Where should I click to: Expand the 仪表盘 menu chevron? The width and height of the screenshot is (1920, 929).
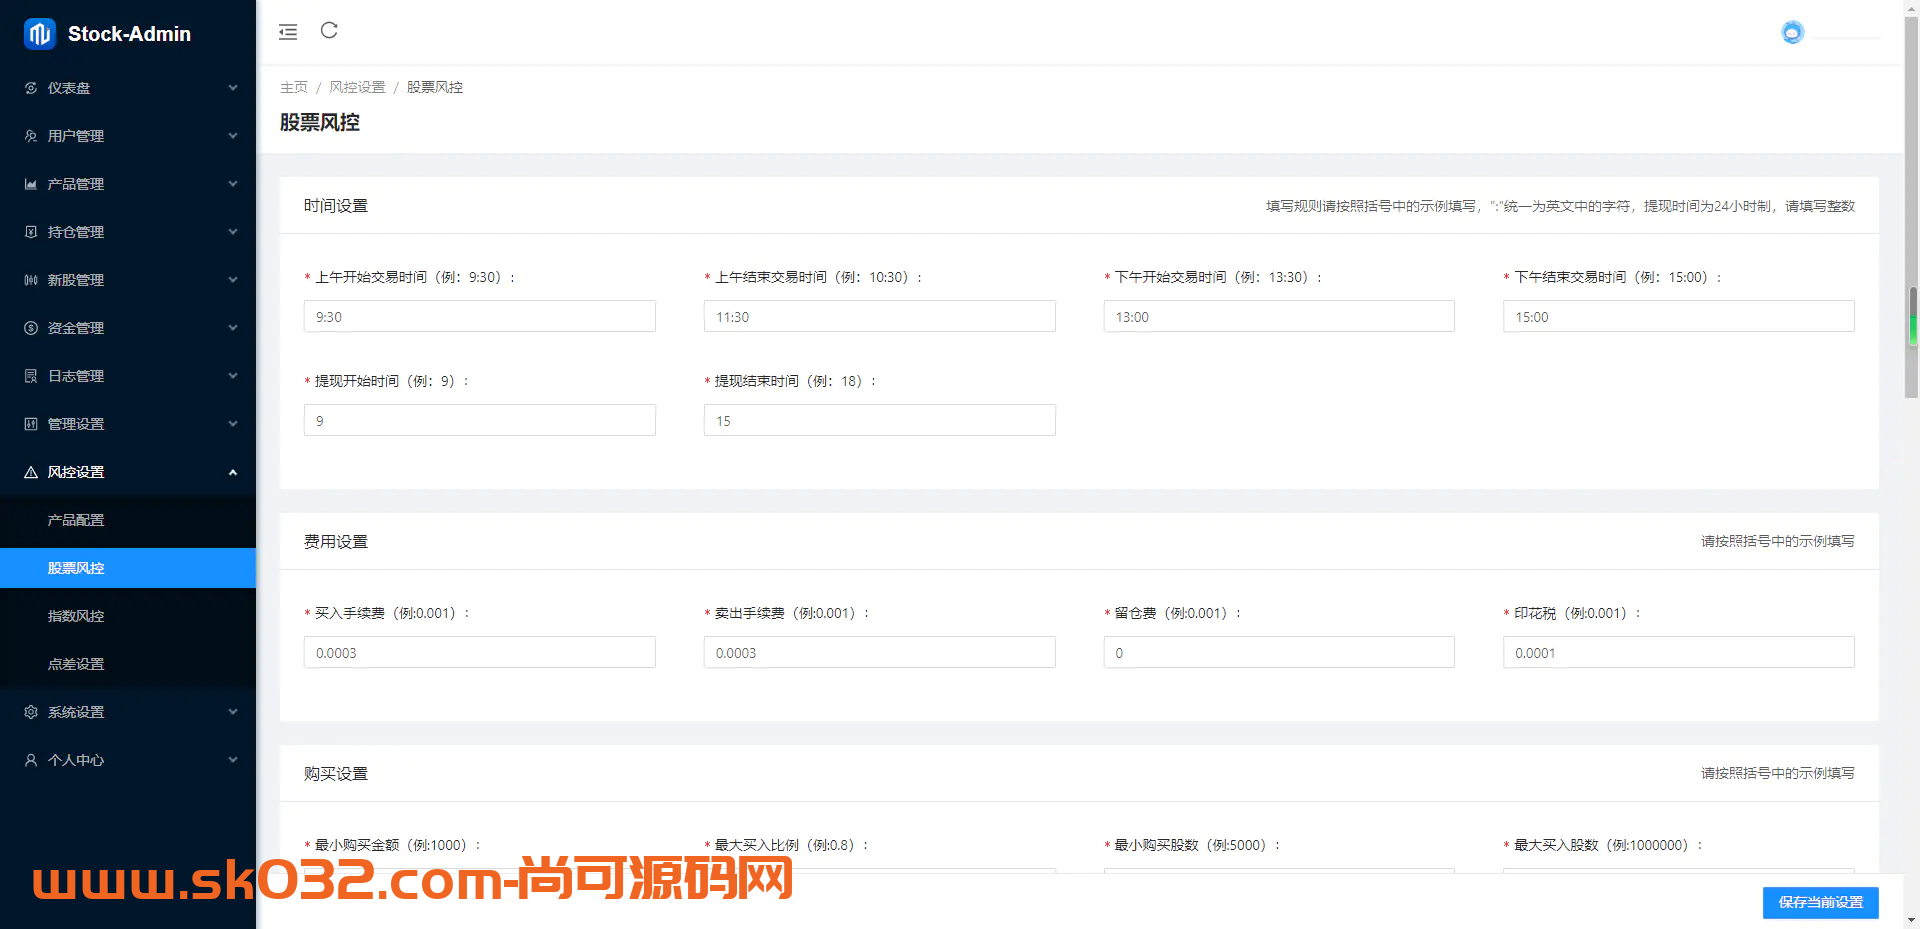tap(233, 88)
